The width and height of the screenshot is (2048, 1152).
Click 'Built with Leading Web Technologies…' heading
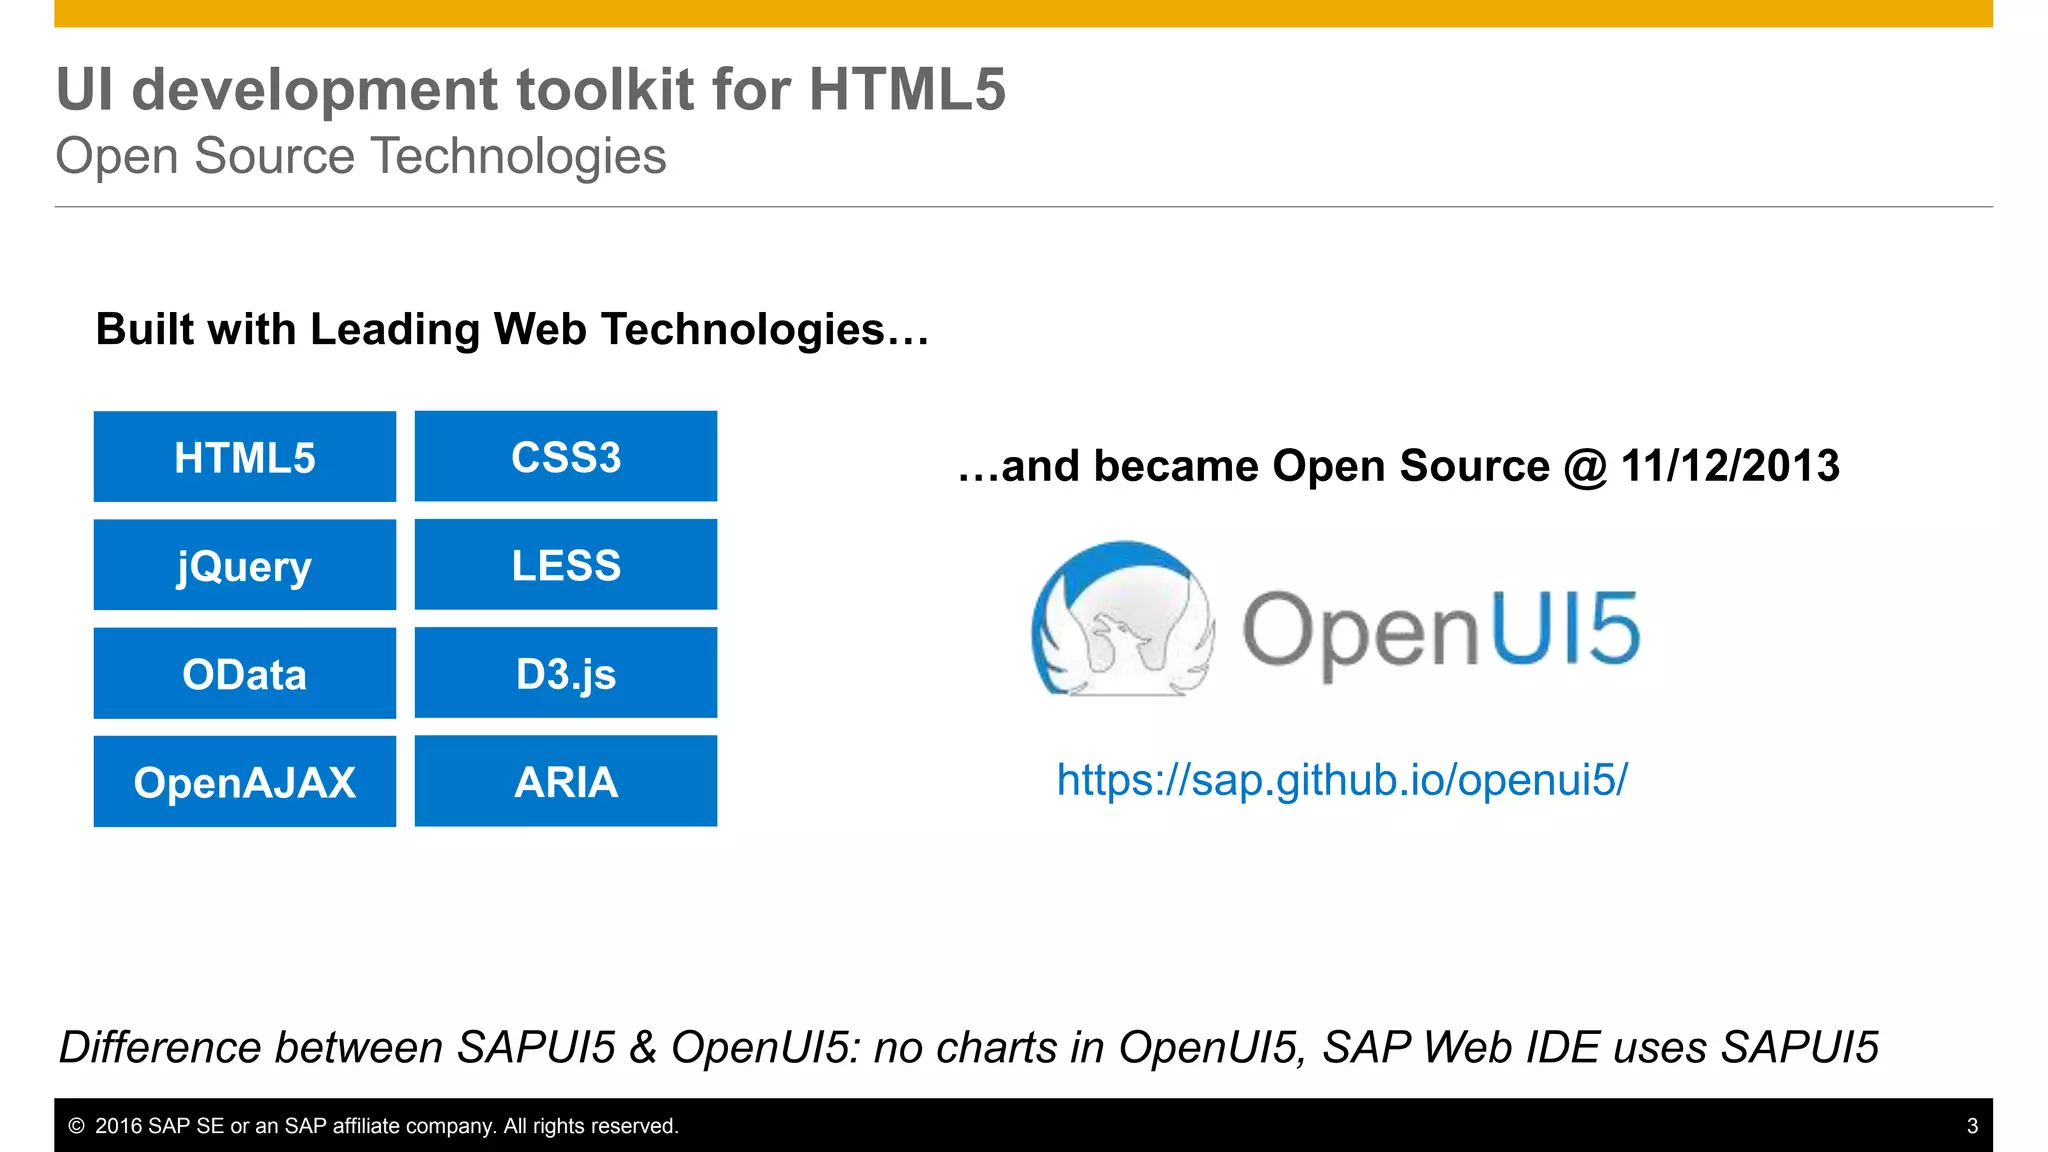[x=512, y=329]
